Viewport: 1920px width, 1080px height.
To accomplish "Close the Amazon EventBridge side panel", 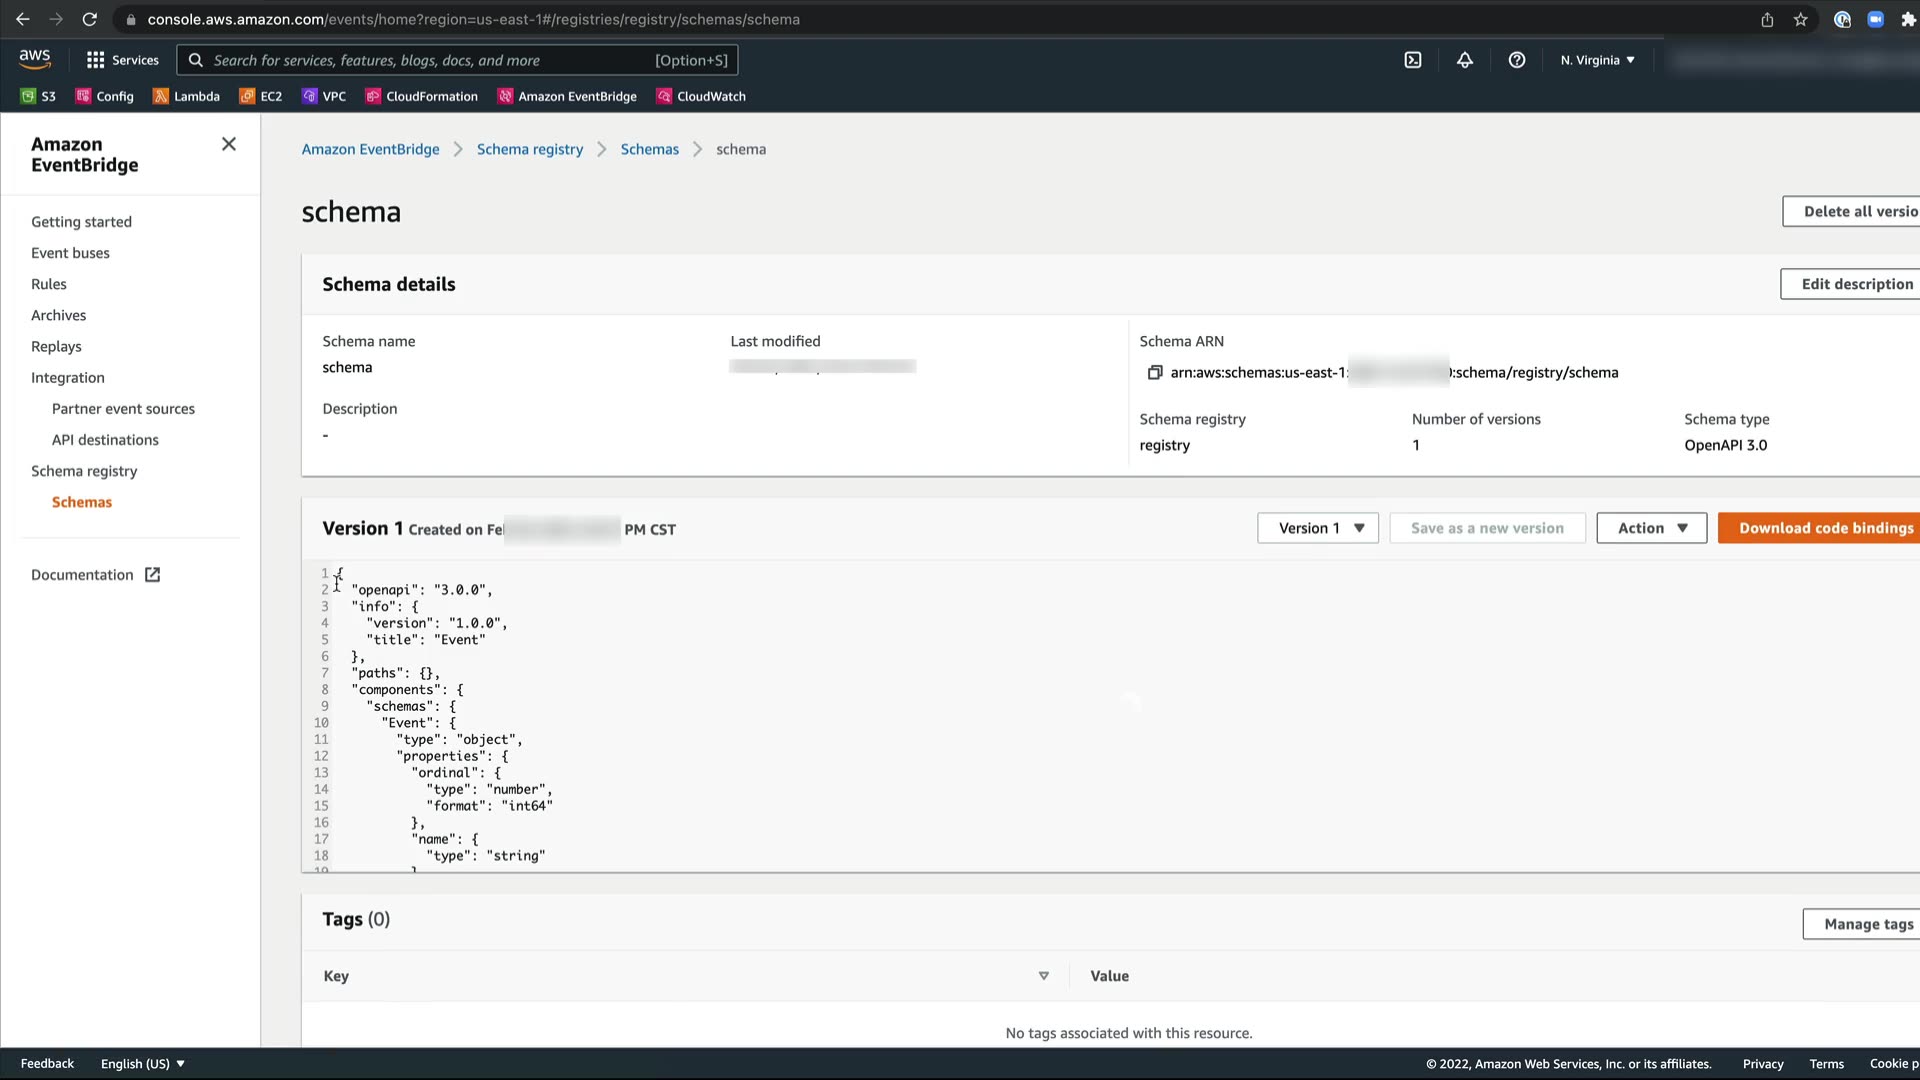I will (x=229, y=144).
